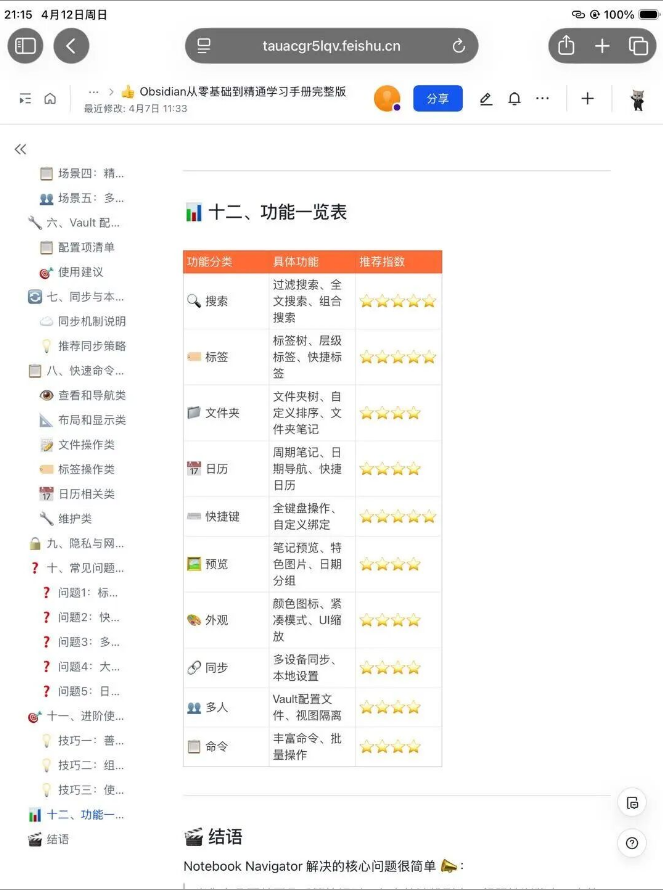Open outline section 九、隐私与网…
The image size is (663, 890).
click(x=76, y=543)
